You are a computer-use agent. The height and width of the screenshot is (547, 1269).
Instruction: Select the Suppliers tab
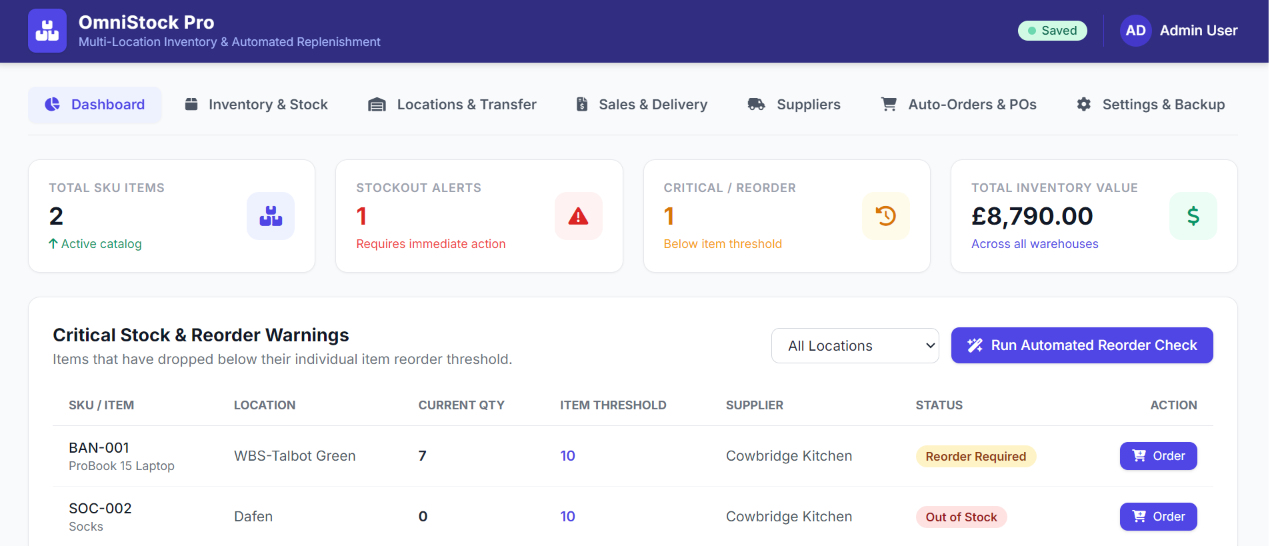click(x=794, y=104)
